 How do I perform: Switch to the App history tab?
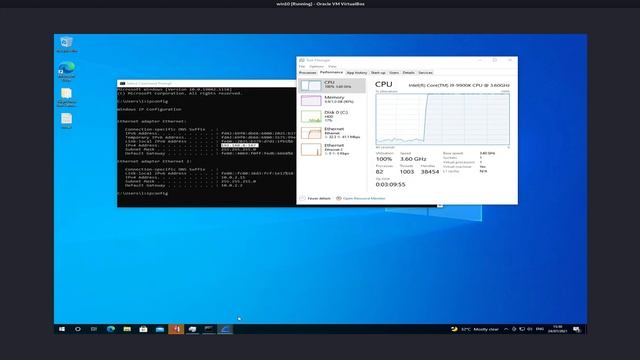click(357, 73)
